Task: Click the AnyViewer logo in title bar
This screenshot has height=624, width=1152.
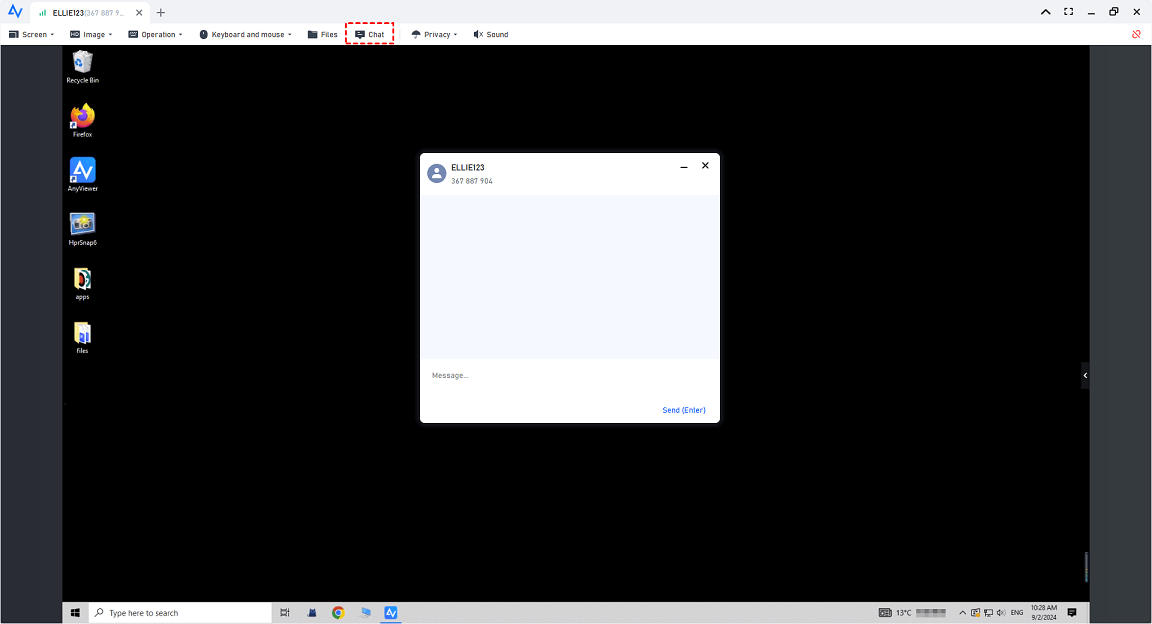Action: [15, 12]
